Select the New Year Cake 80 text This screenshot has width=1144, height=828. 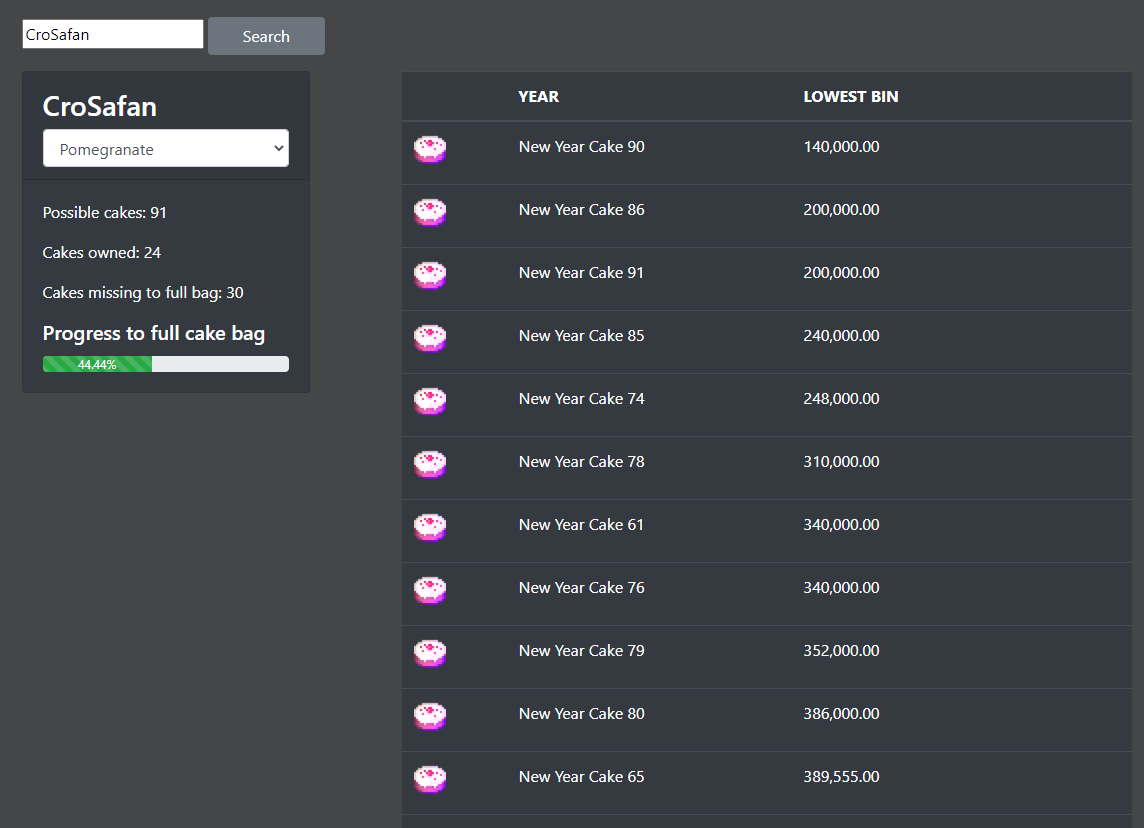point(581,713)
